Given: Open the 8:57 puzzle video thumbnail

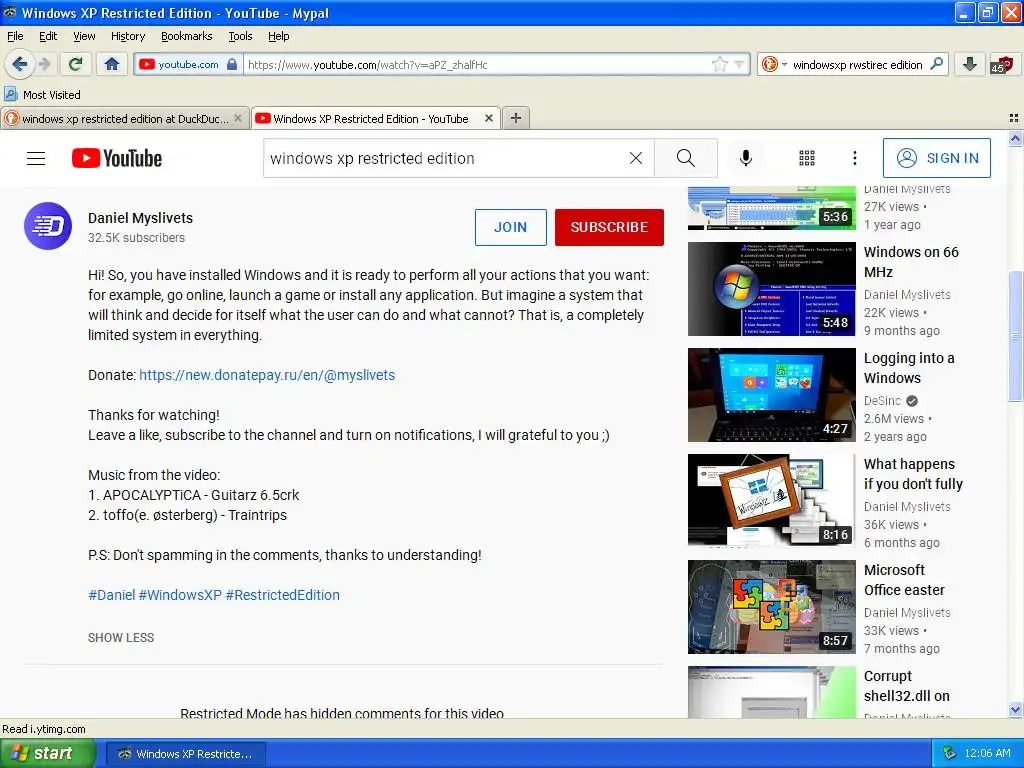Looking at the screenshot, I should pyautogui.click(x=772, y=607).
